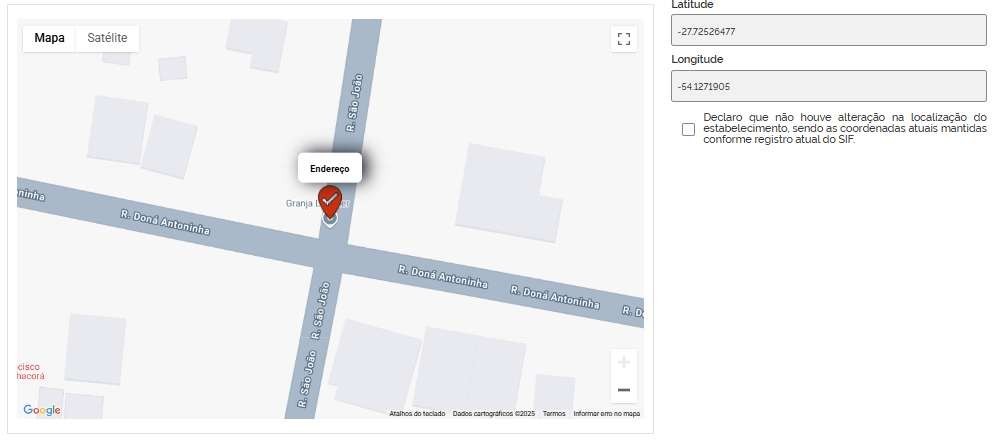Zoom out with the minus button
Image resolution: width=992 pixels, height=440 pixels.
623,389
